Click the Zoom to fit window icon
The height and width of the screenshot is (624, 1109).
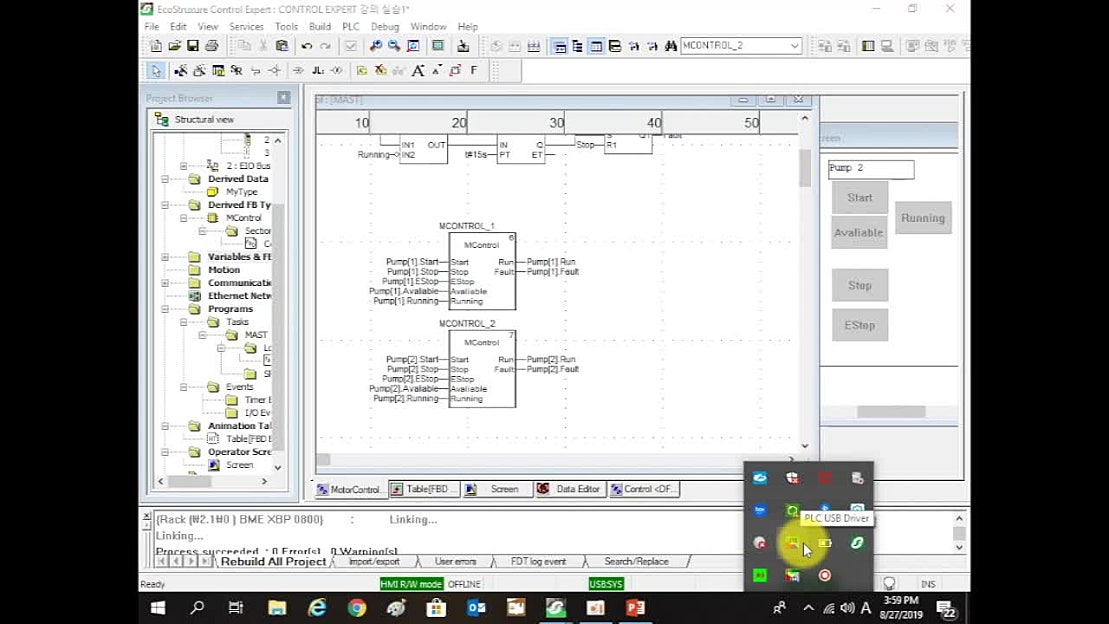click(x=414, y=46)
